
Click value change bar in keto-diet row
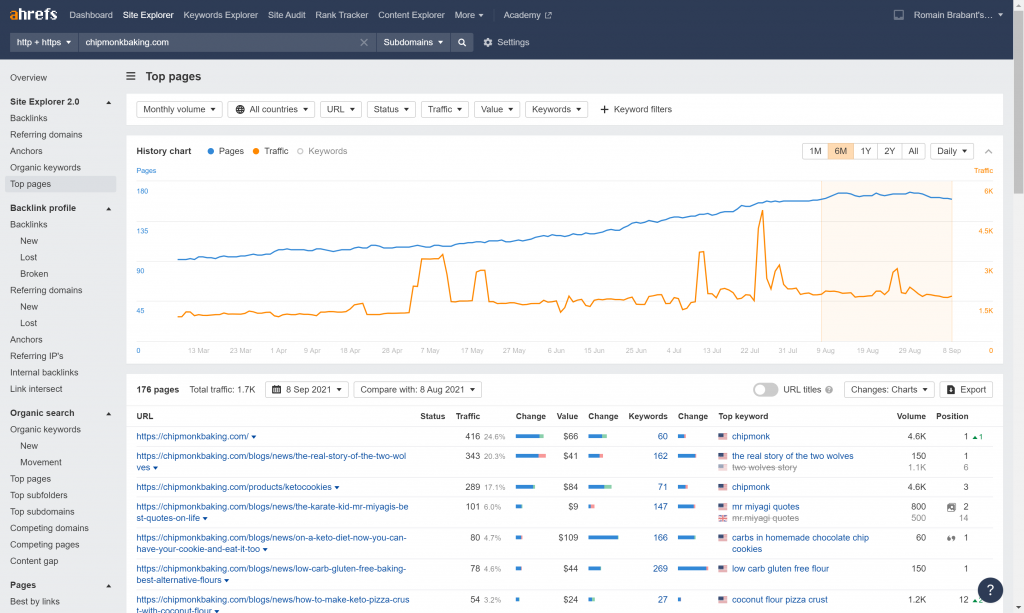point(603,537)
